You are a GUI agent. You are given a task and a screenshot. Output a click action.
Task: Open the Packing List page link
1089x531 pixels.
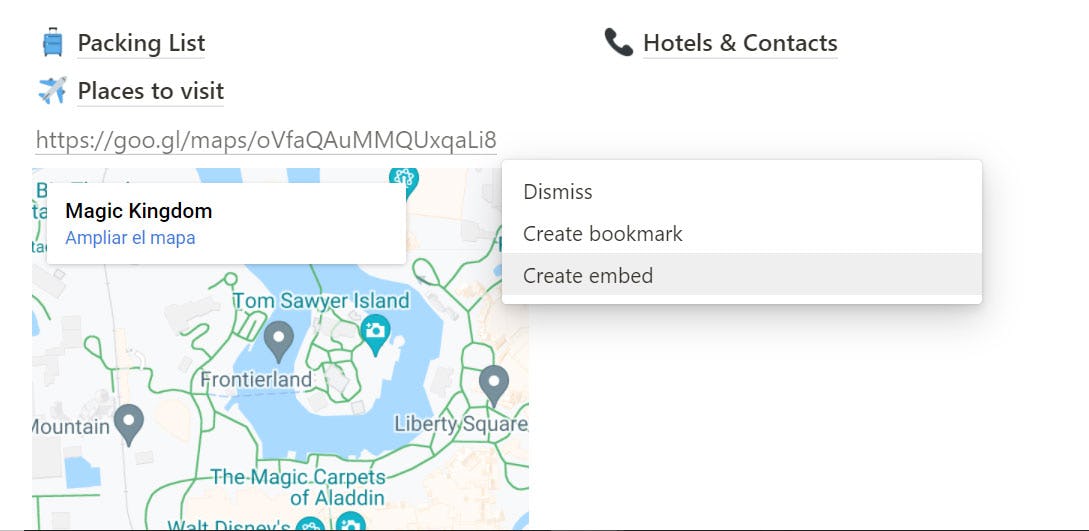pyautogui.click(x=141, y=43)
